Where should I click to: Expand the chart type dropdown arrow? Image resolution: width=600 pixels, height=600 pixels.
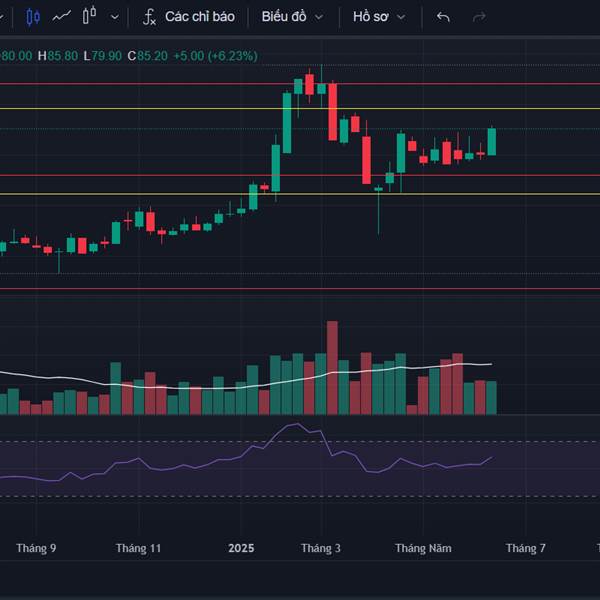click(114, 17)
